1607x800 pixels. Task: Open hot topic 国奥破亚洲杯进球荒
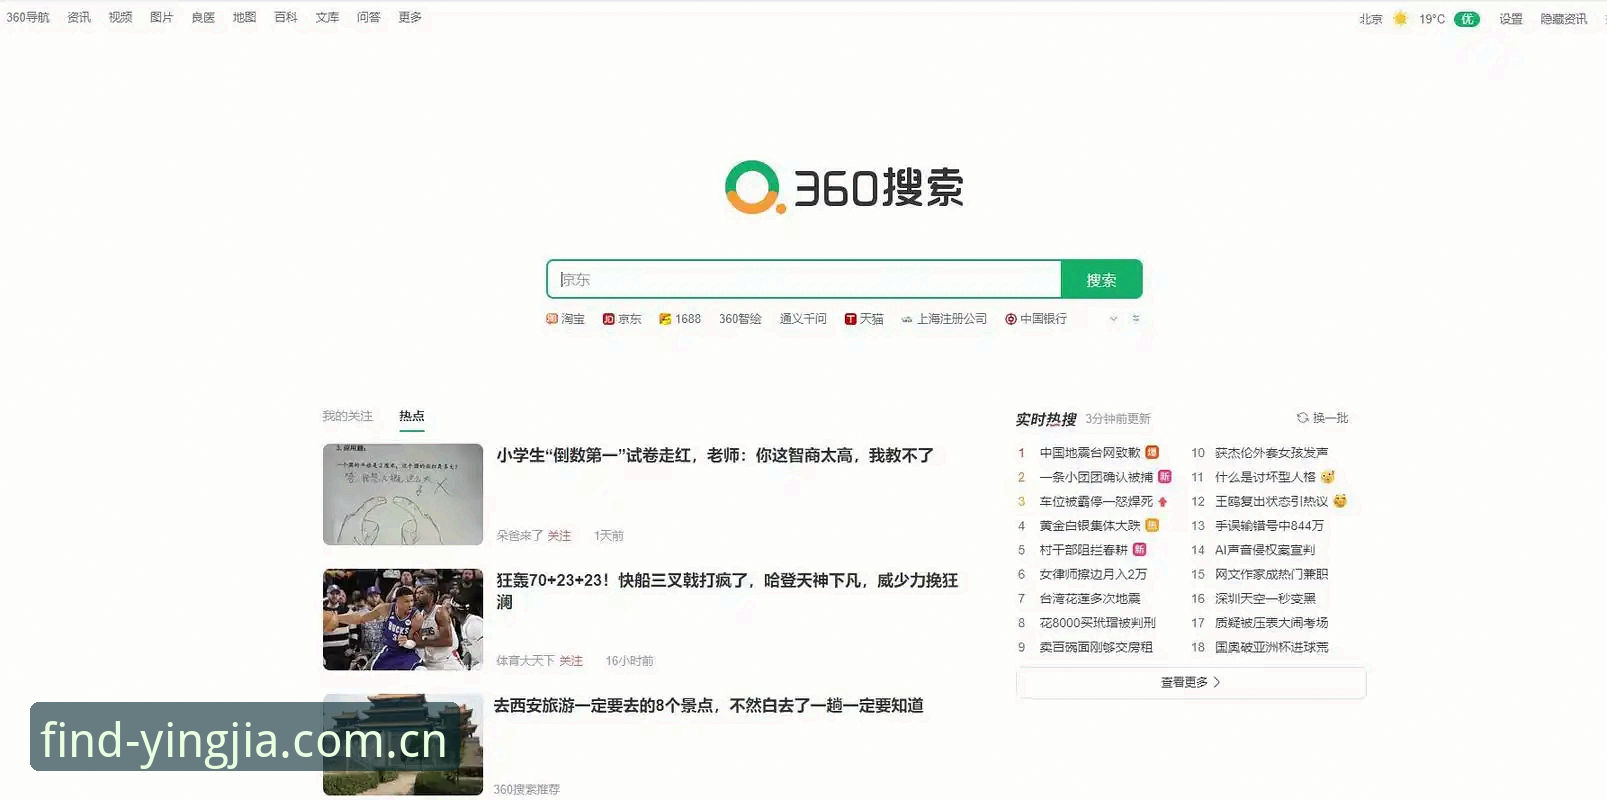click(1271, 647)
